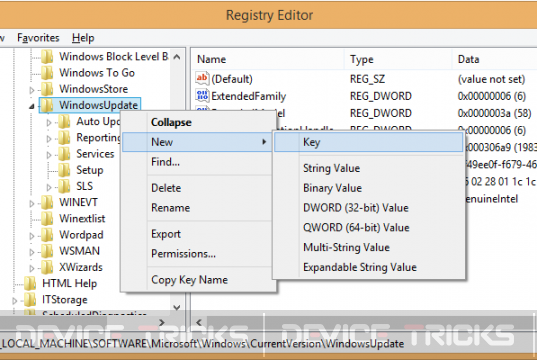Click the Windows To Go folder icon
The image size is (537, 360).
[x=47, y=73]
